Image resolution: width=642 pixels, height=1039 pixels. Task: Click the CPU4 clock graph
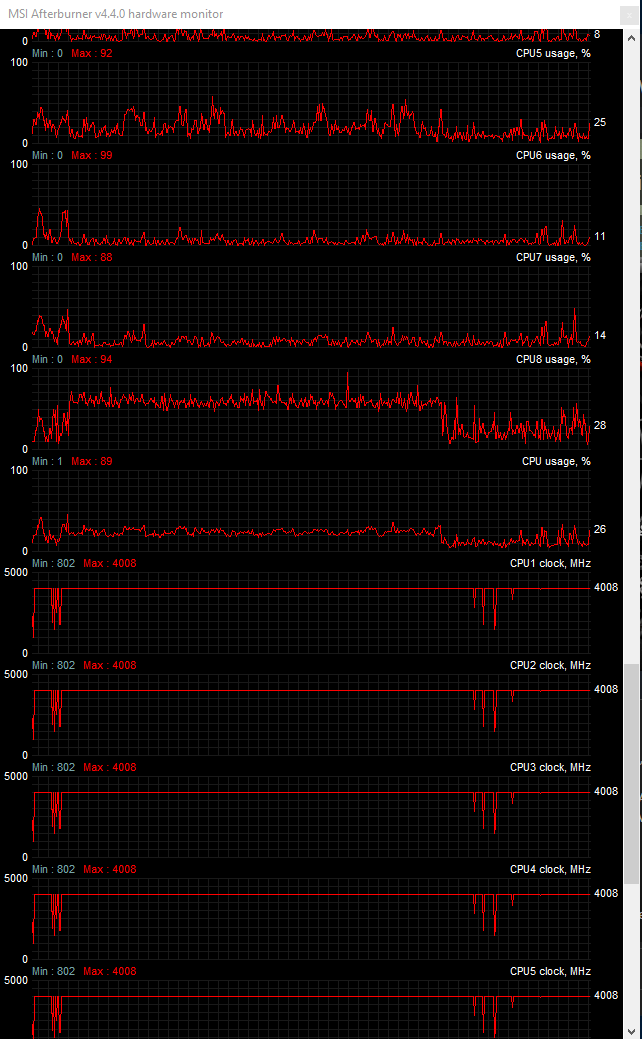[311, 919]
